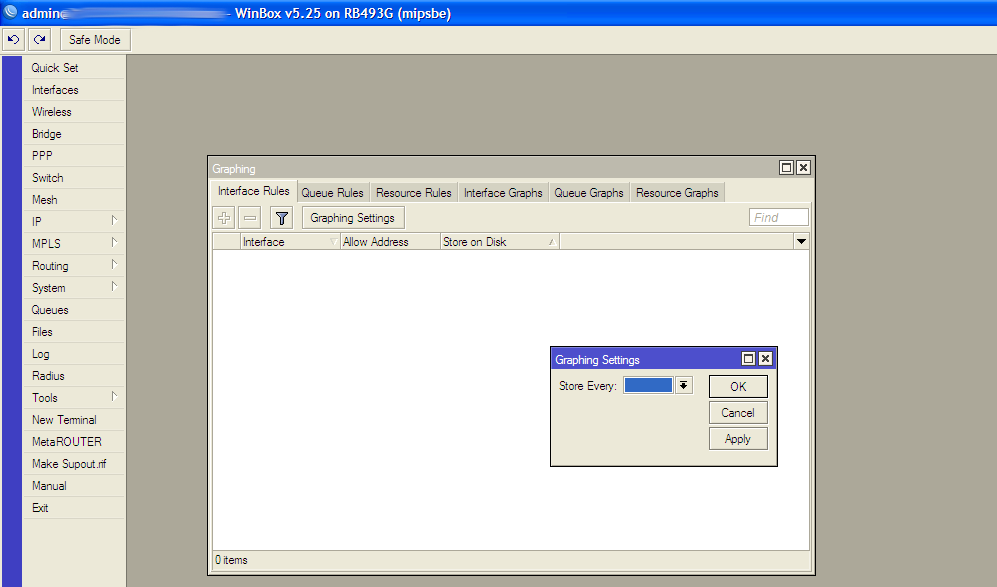
Task: Click the remove (minus) icon in Graphing
Action: coord(250,218)
